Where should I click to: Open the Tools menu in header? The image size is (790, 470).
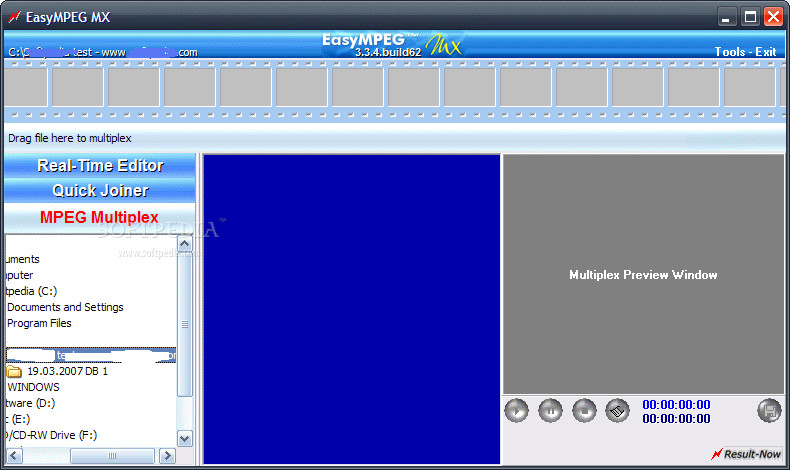(x=730, y=52)
